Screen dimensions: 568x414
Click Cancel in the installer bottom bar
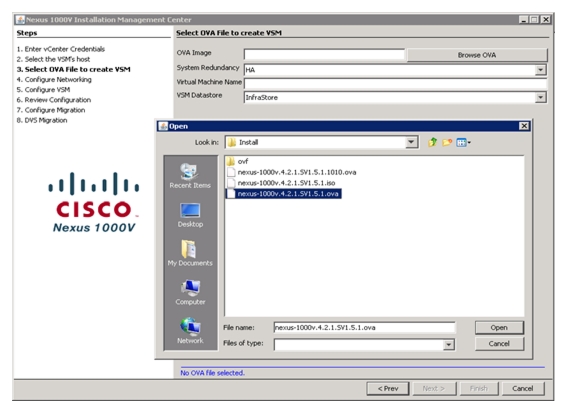click(522, 389)
